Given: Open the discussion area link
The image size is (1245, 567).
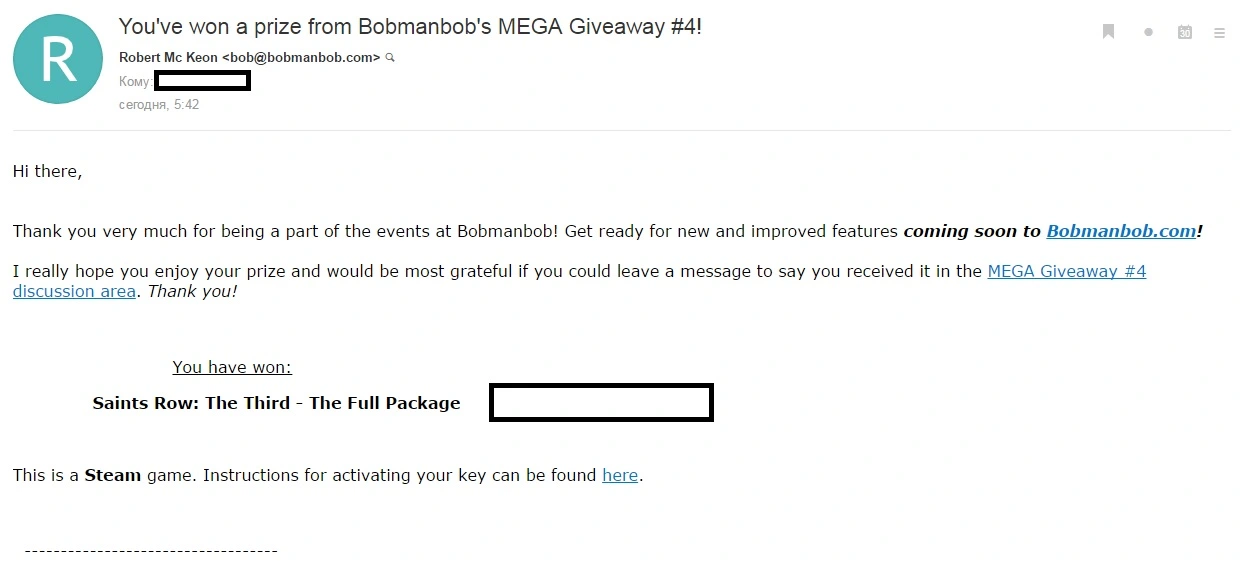Looking at the screenshot, I should point(74,292).
